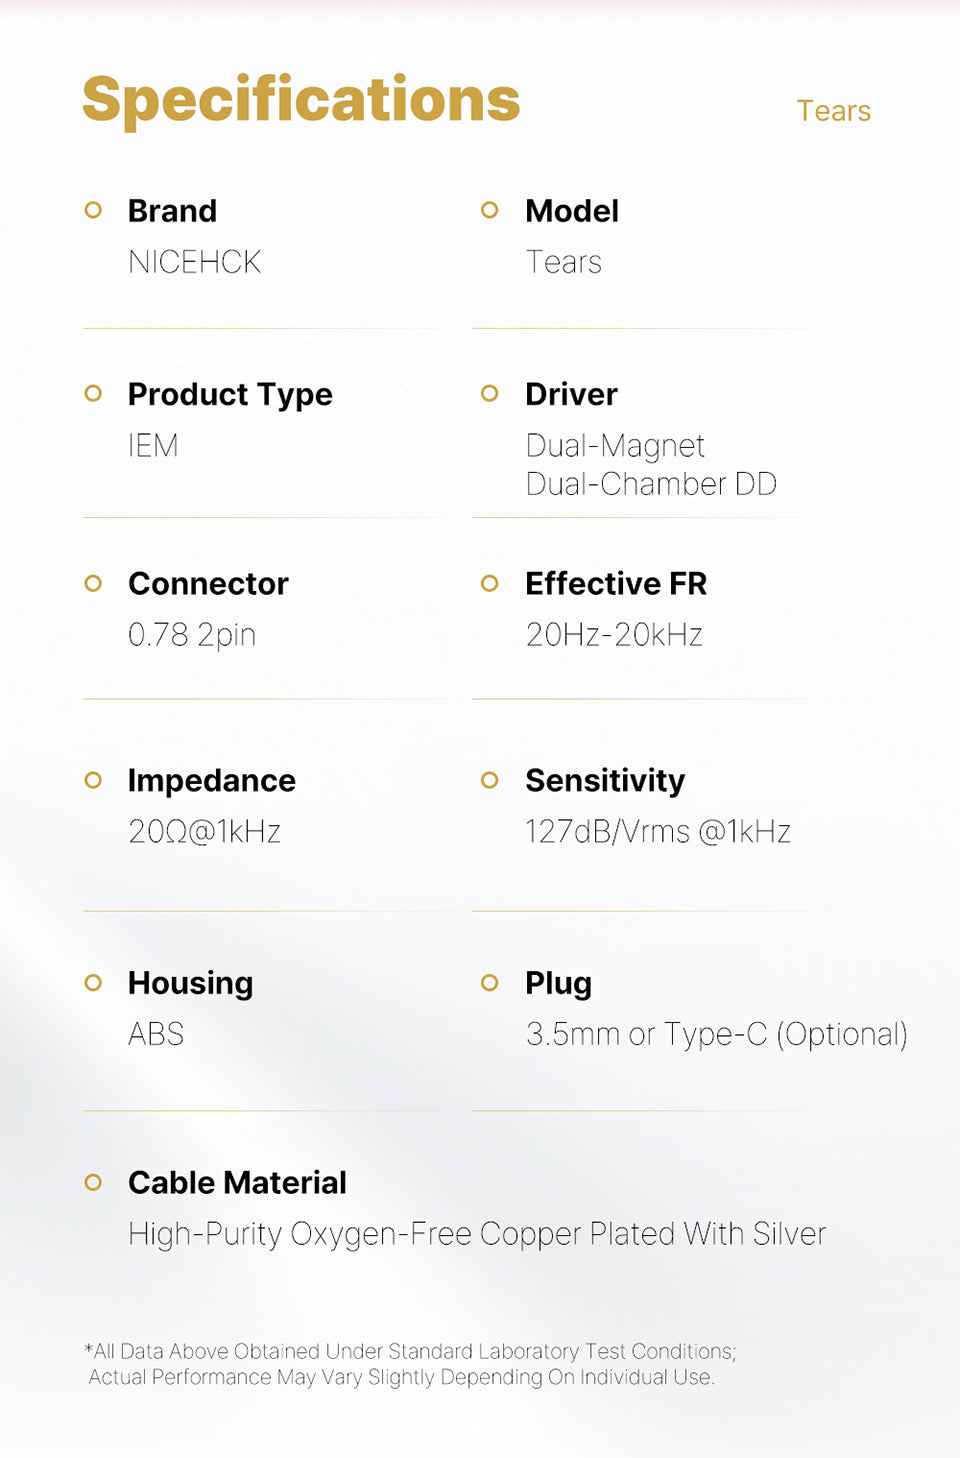Select the 127dB/Vrms @1kHz sensitivity value
960x1458 pixels.
(658, 832)
